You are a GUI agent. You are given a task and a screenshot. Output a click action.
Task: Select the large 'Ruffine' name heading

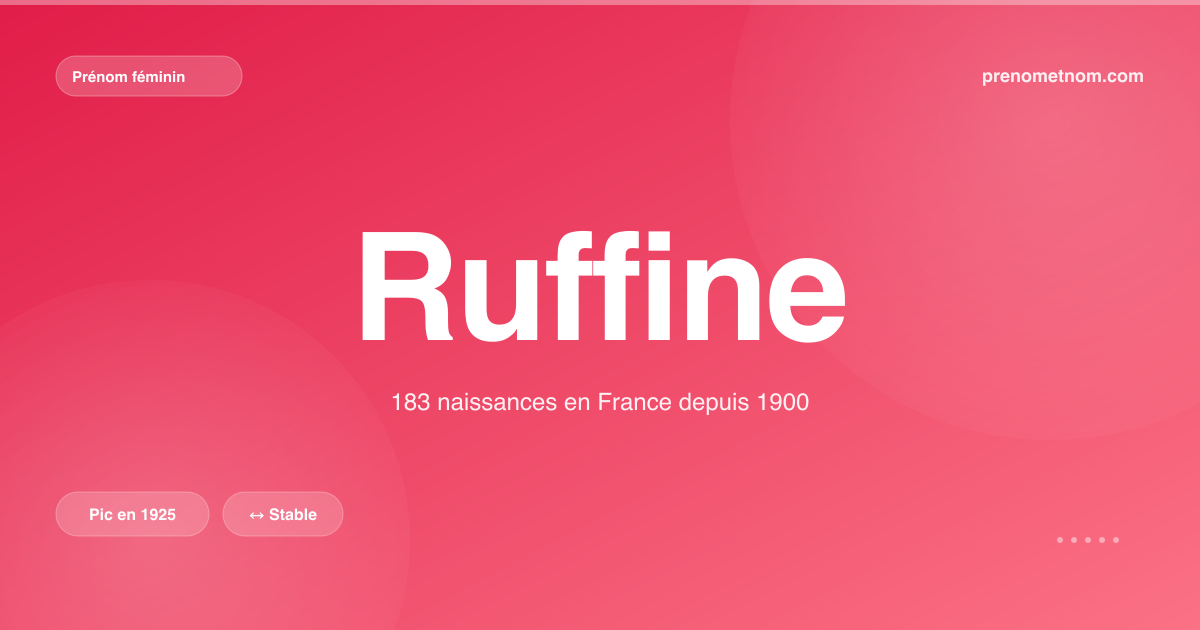(601, 288)
